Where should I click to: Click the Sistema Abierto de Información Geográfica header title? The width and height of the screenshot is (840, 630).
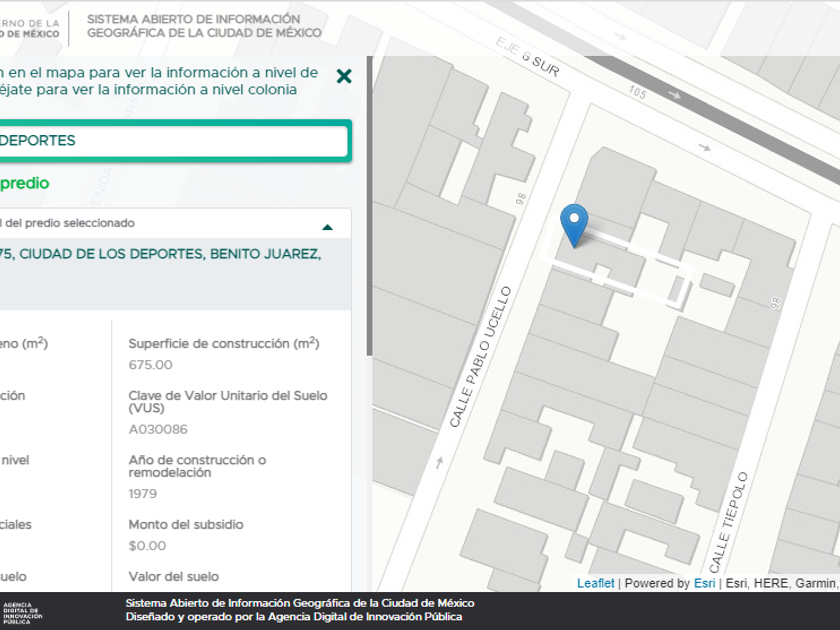pos(204,26)
